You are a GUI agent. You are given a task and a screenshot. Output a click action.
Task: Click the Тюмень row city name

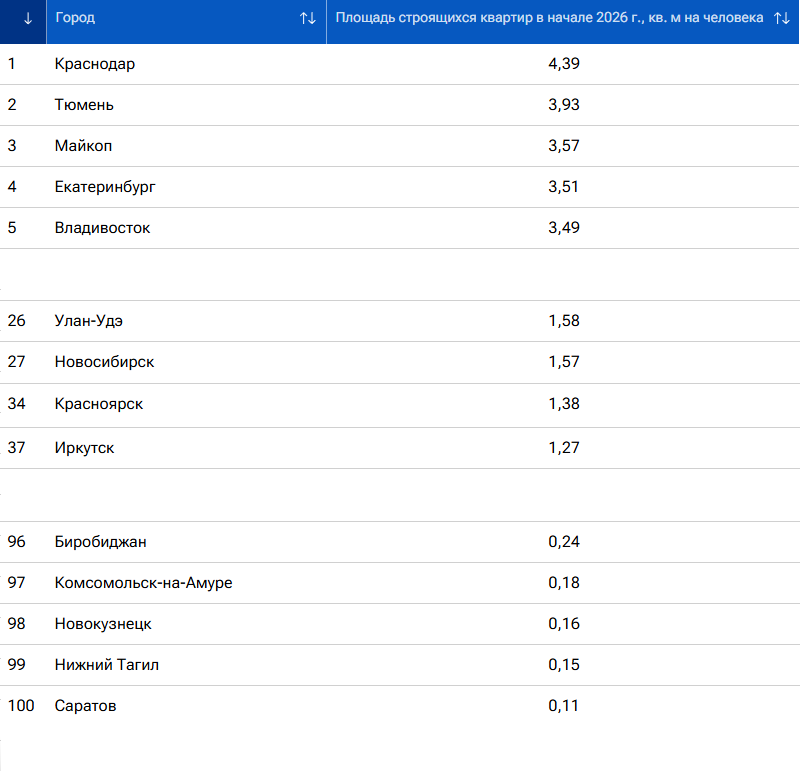(x=84, y=105)
